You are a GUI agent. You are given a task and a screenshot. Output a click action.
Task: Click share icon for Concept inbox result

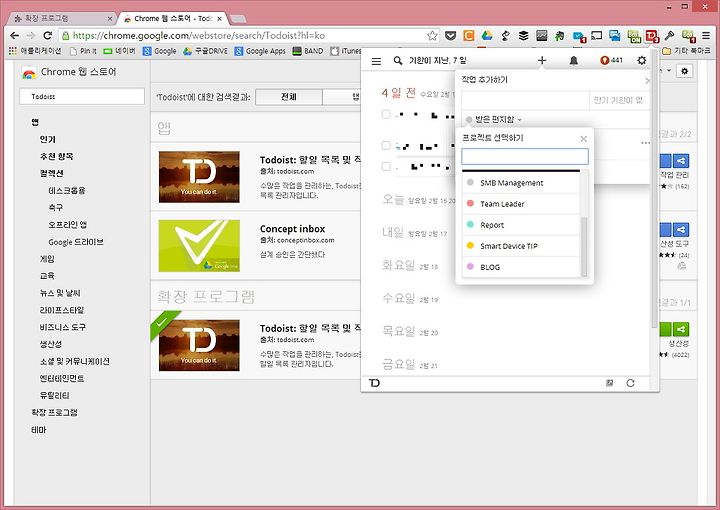tap(681, 229)
